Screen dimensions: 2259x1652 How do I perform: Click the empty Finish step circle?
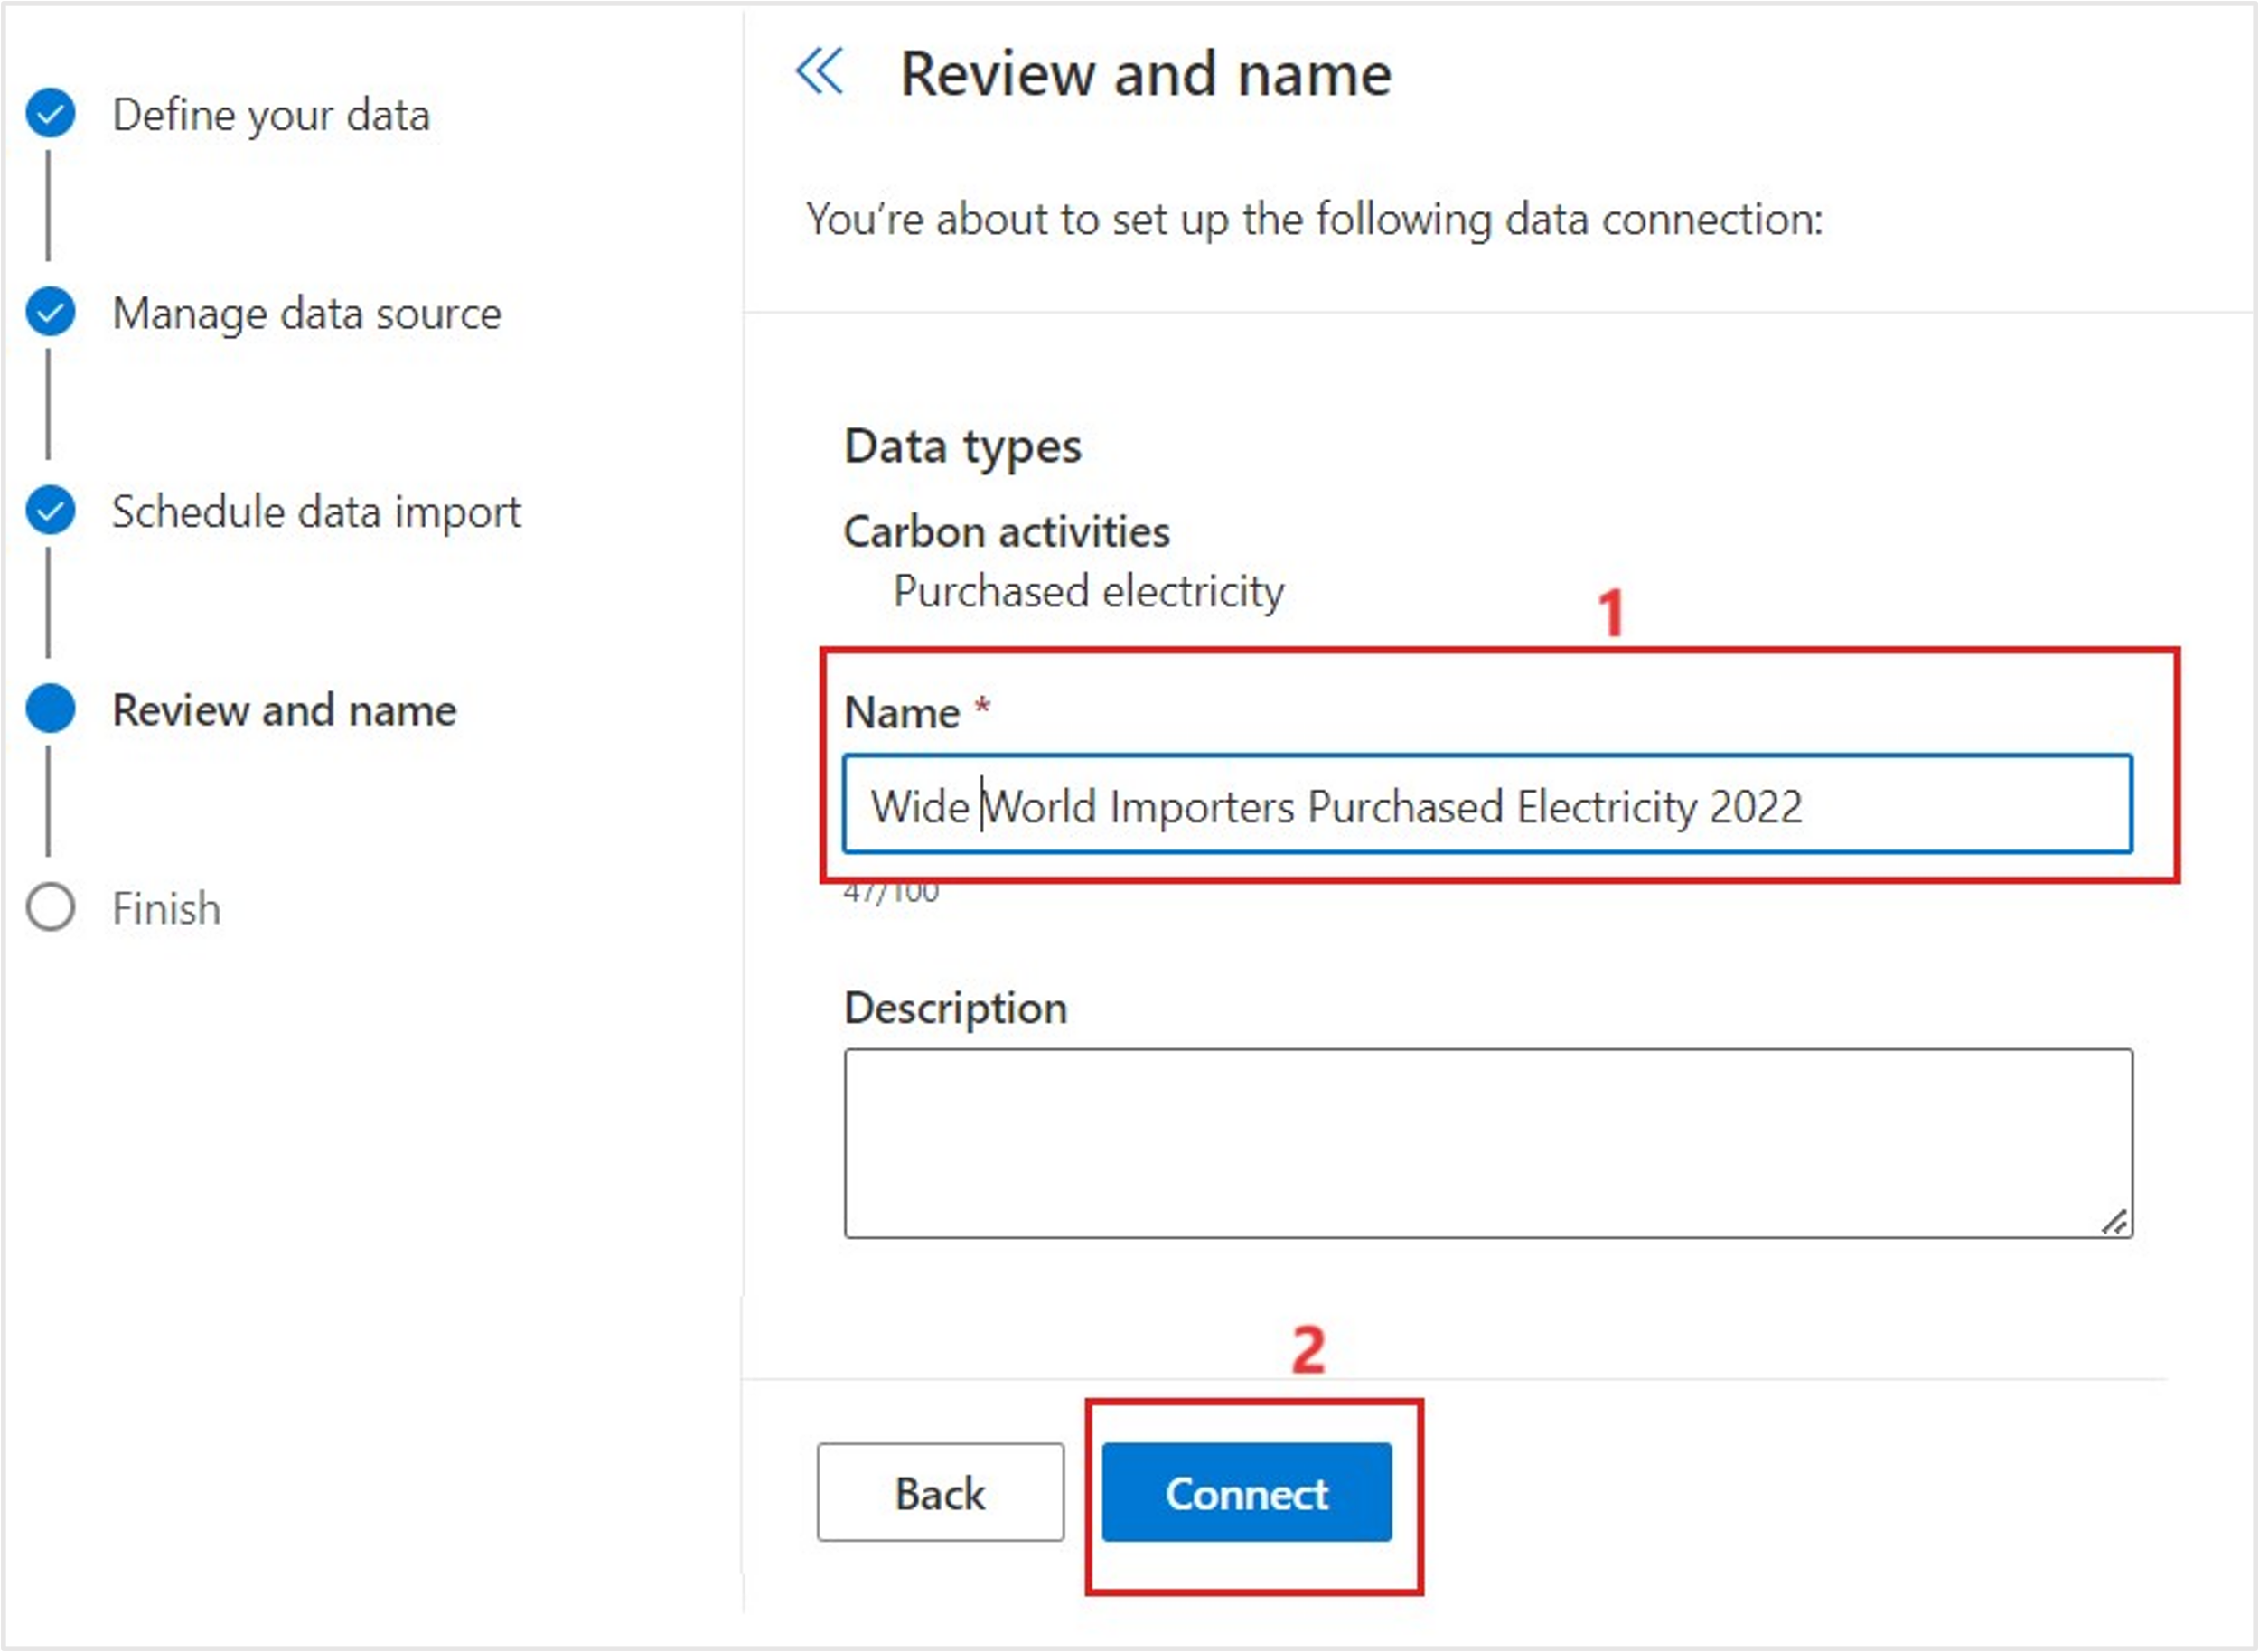coord(50,907)
